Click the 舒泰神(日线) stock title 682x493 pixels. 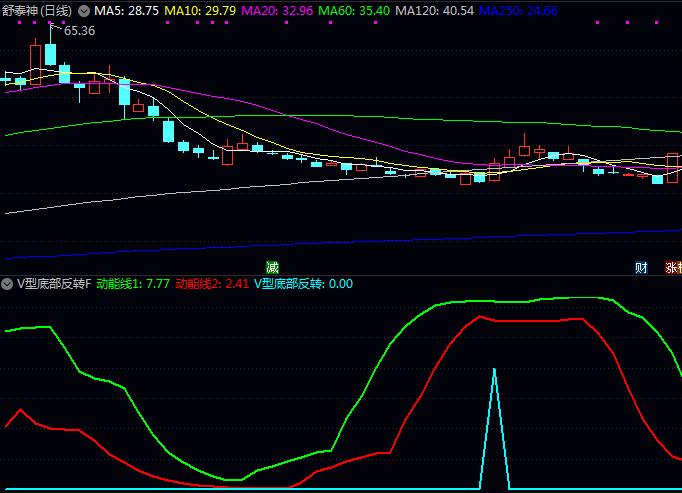click(x=38, y=10)
